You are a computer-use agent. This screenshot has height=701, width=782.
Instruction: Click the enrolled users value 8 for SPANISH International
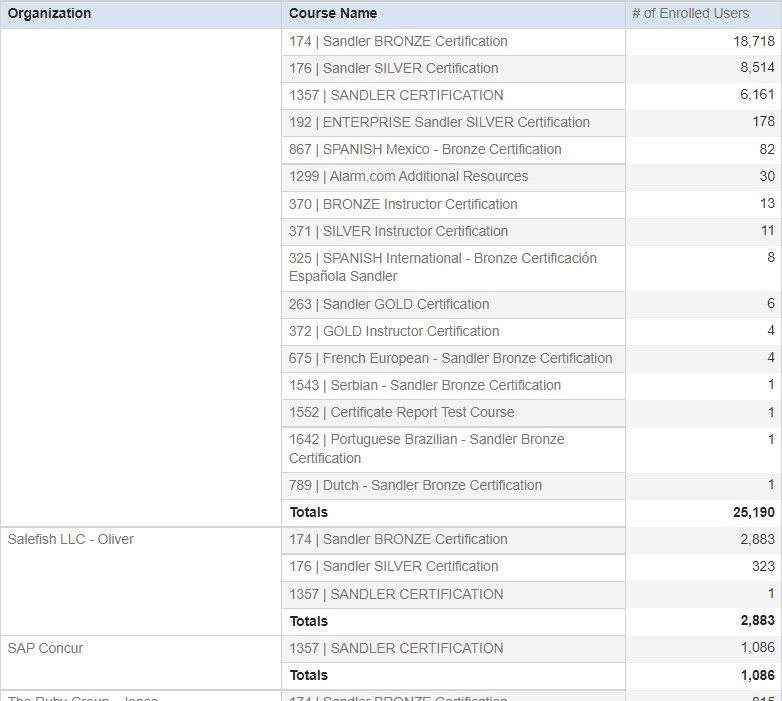point(771,258)
